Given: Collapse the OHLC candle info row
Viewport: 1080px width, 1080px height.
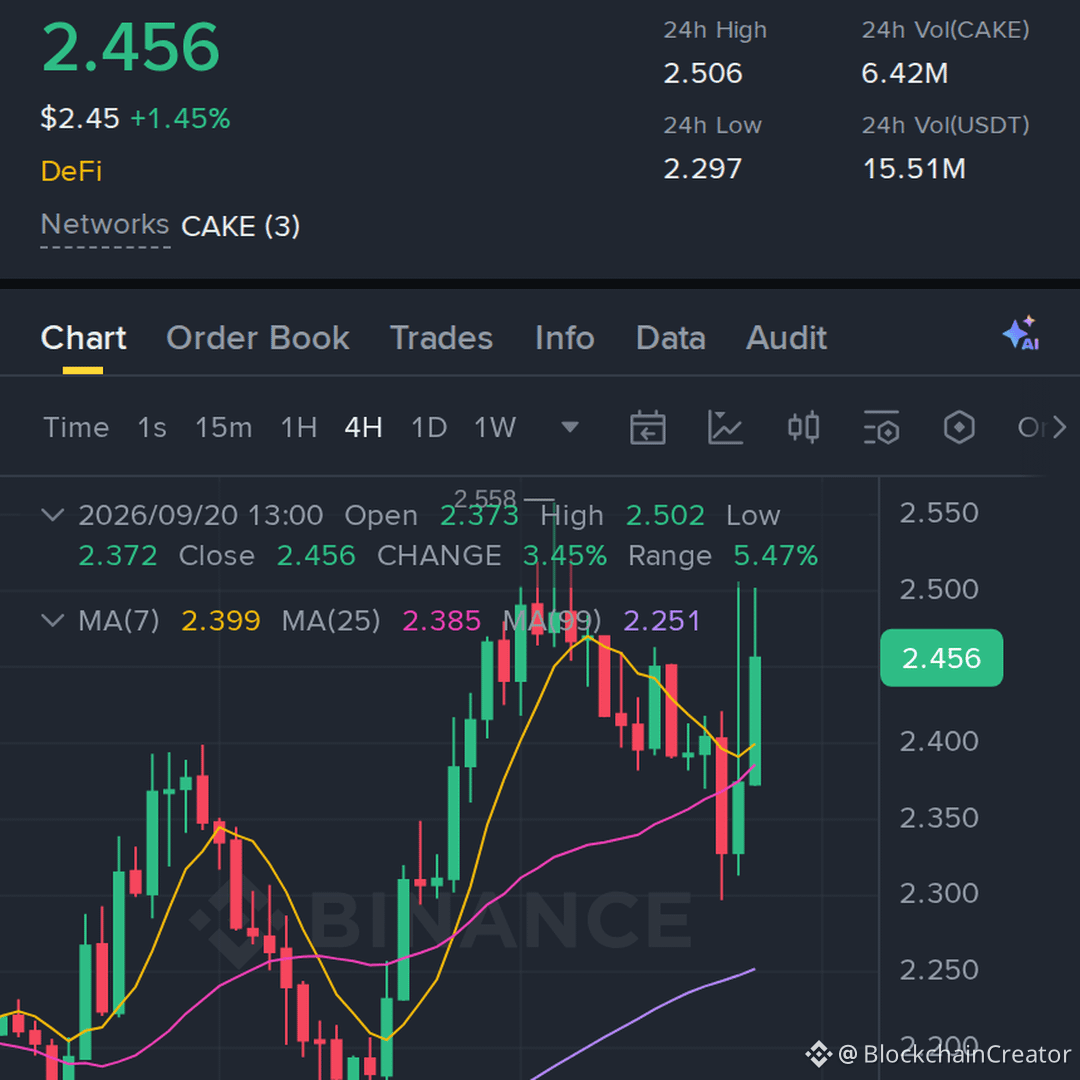Looking at the screenshot, I should (x=53, y=515).
